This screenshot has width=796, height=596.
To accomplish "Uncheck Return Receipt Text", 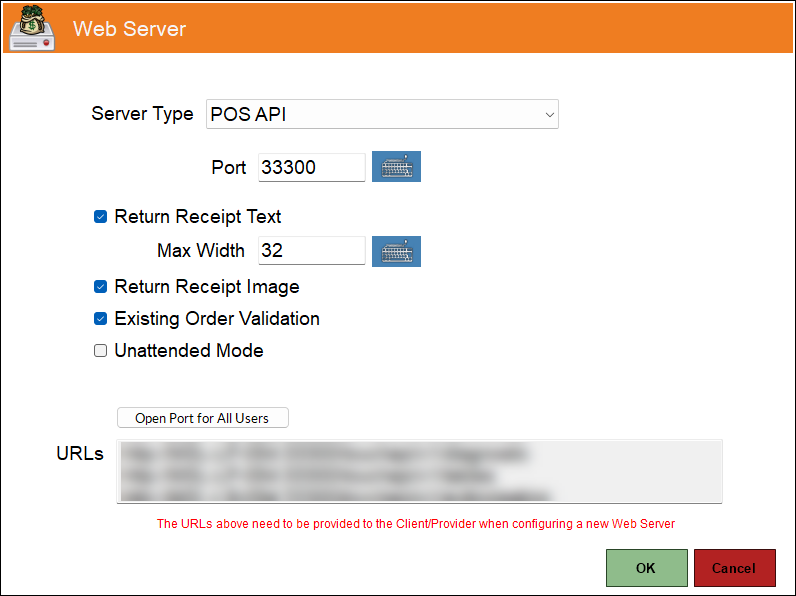I will point(100,217).
